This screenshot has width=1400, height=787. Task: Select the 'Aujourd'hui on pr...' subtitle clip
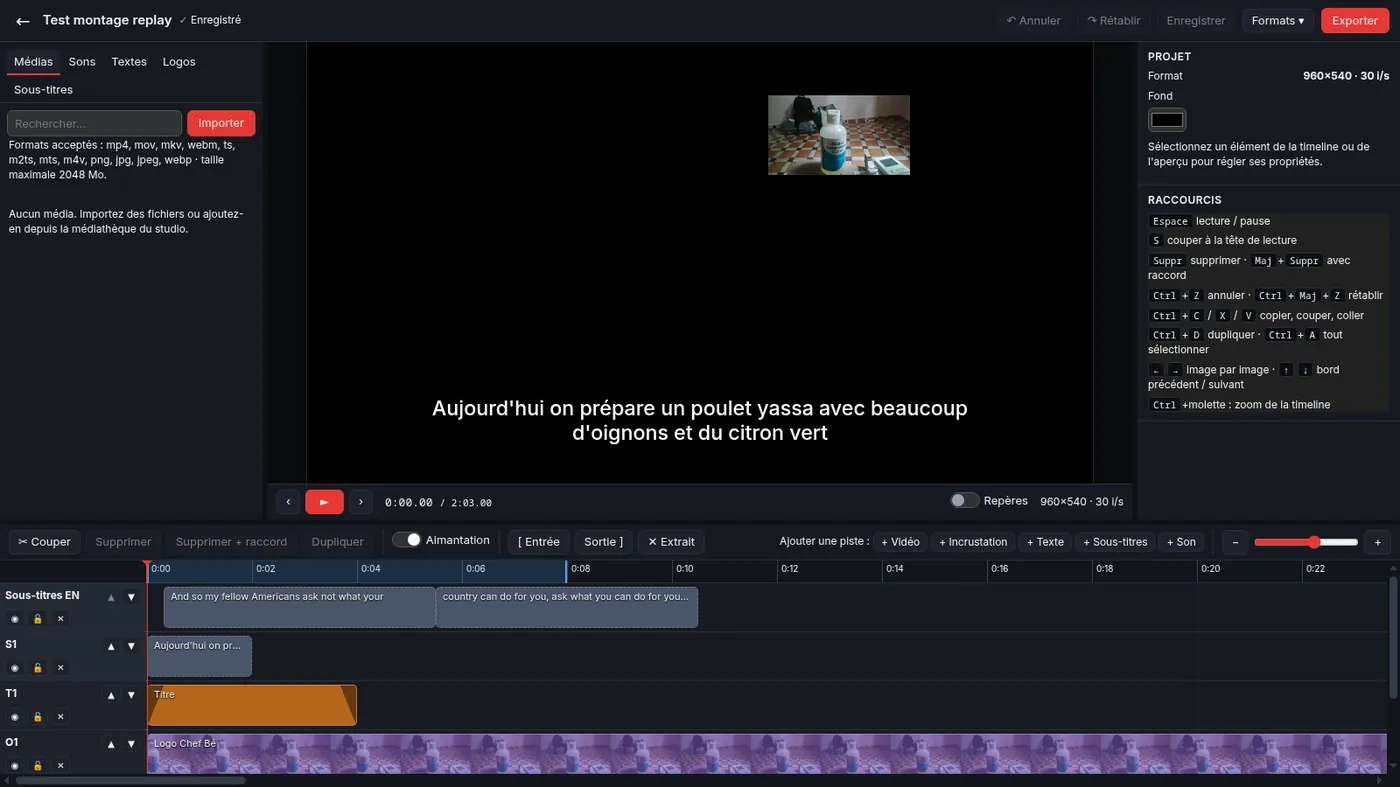click(x=200, y=656)
